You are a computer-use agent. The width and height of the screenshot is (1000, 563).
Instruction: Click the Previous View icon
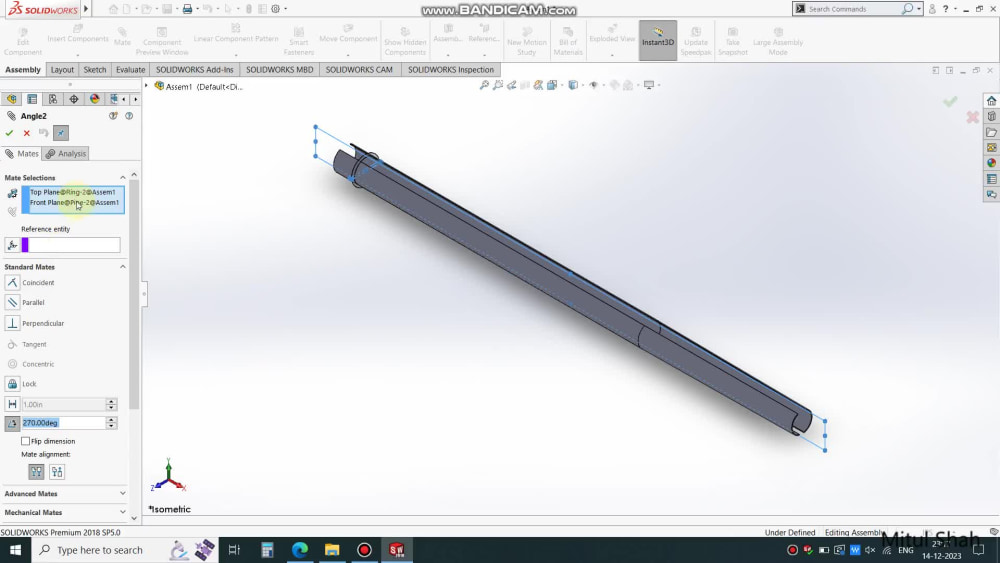(x=511, y=85)
